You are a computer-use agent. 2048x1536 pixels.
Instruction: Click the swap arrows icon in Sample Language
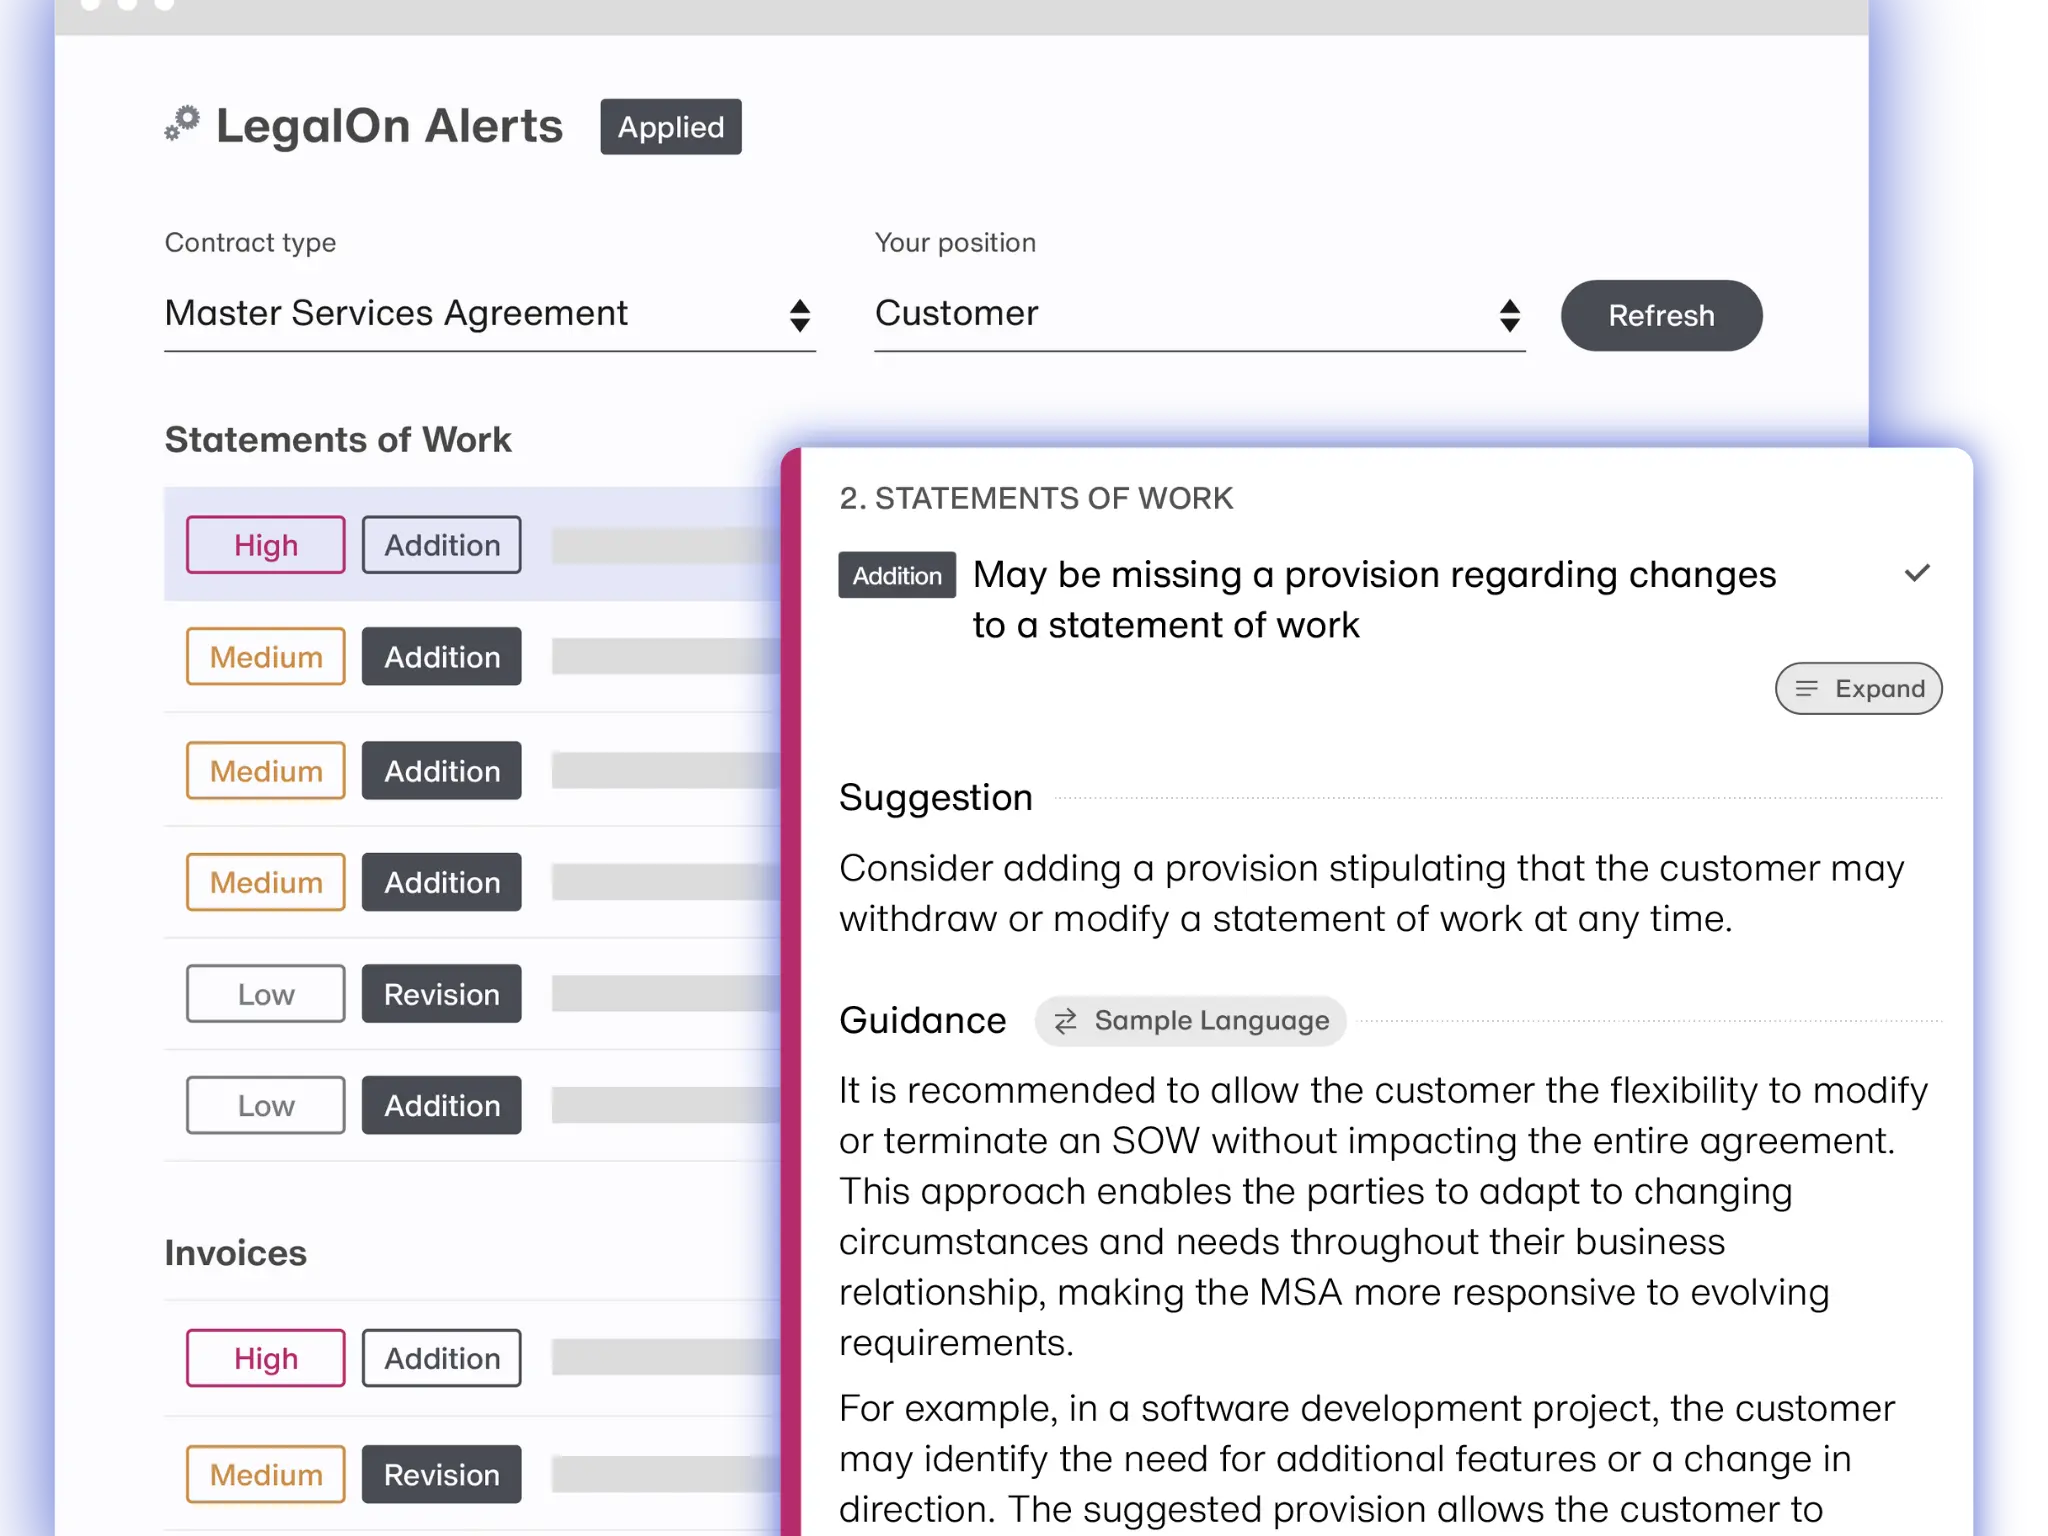point(1066,1020)
